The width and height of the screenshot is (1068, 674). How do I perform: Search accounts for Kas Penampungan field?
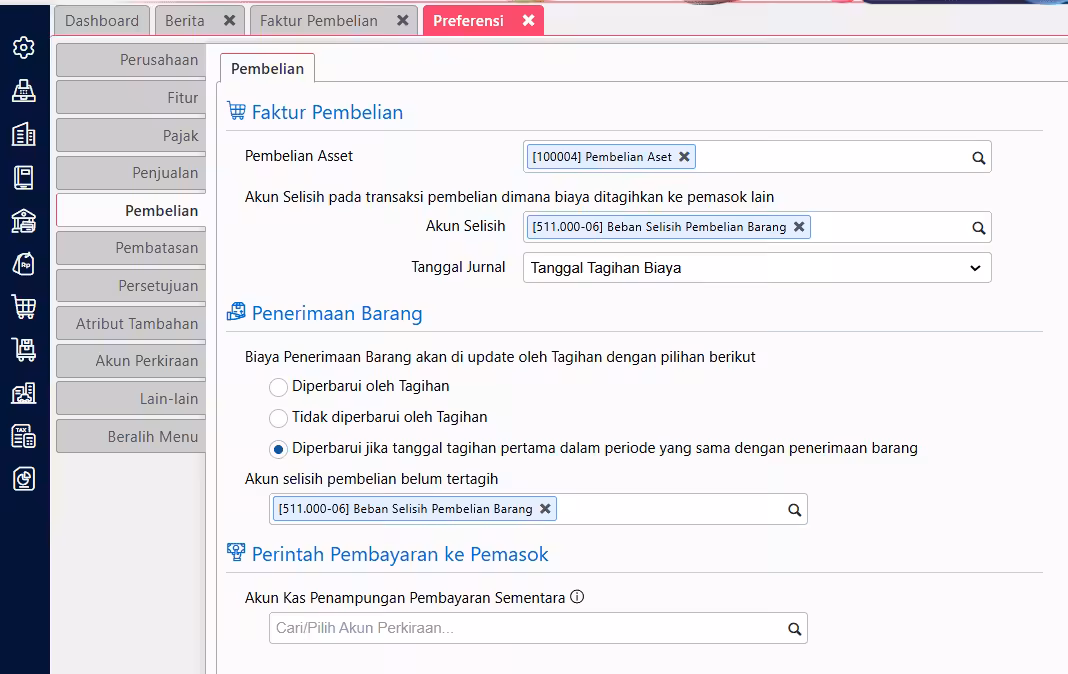click(794, 629)
